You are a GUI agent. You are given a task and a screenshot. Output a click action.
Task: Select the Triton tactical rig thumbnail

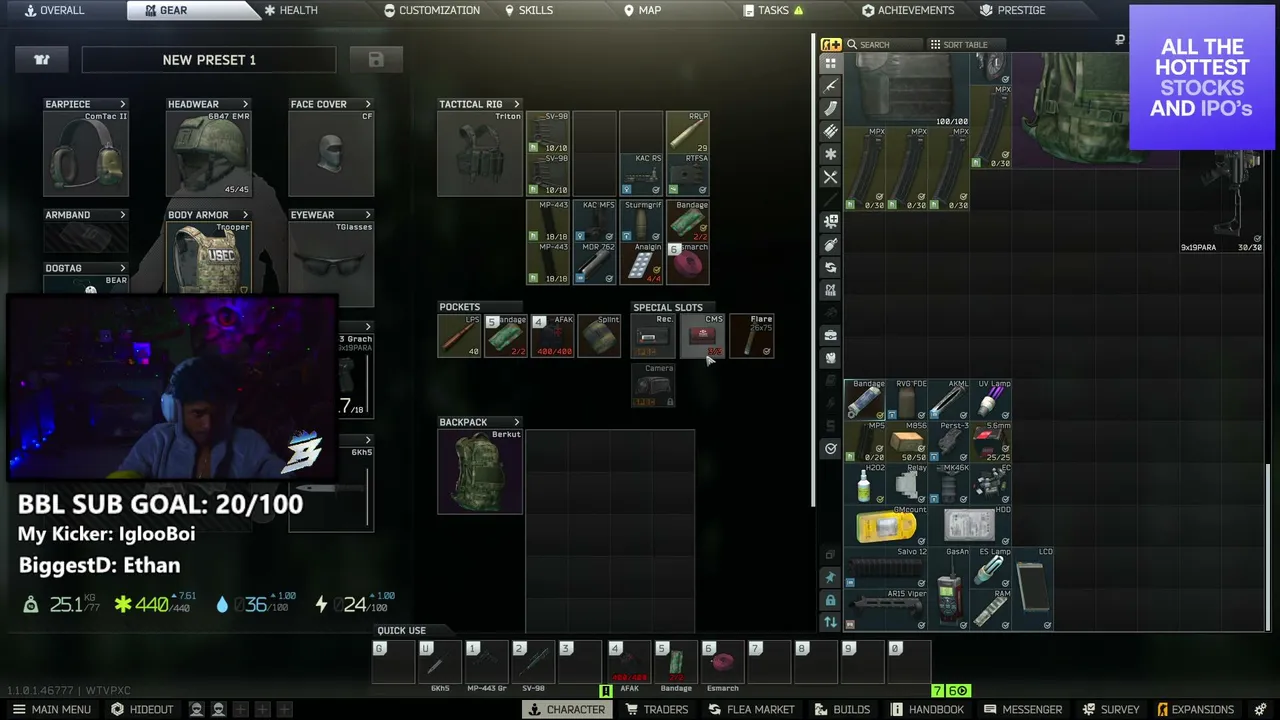480,153
